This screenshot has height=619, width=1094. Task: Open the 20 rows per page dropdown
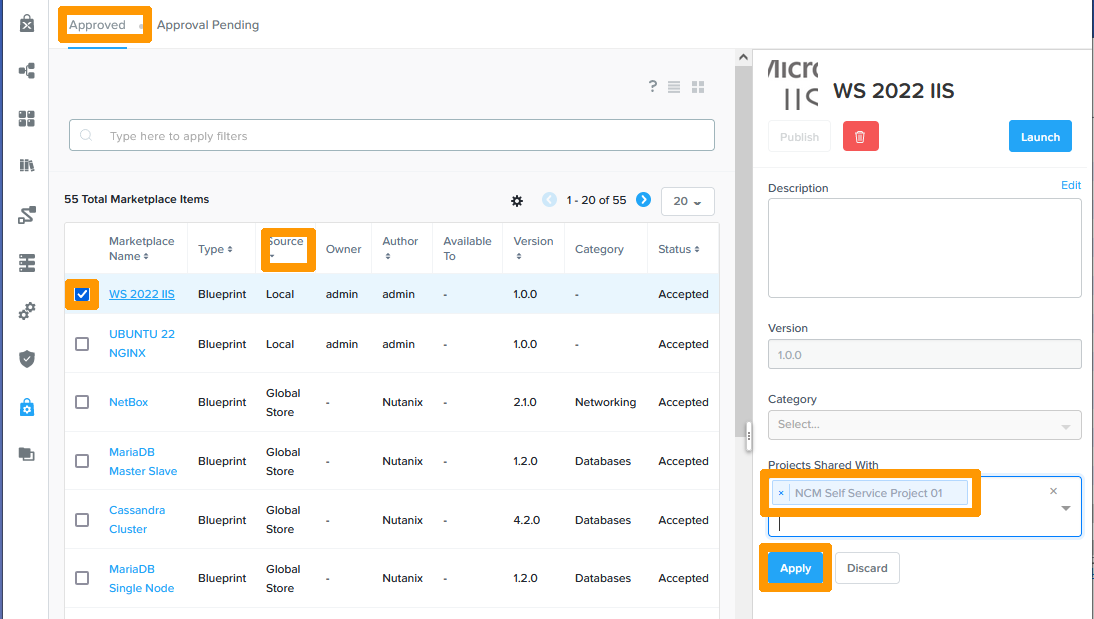pyautogui.click(x=687, y=201)
